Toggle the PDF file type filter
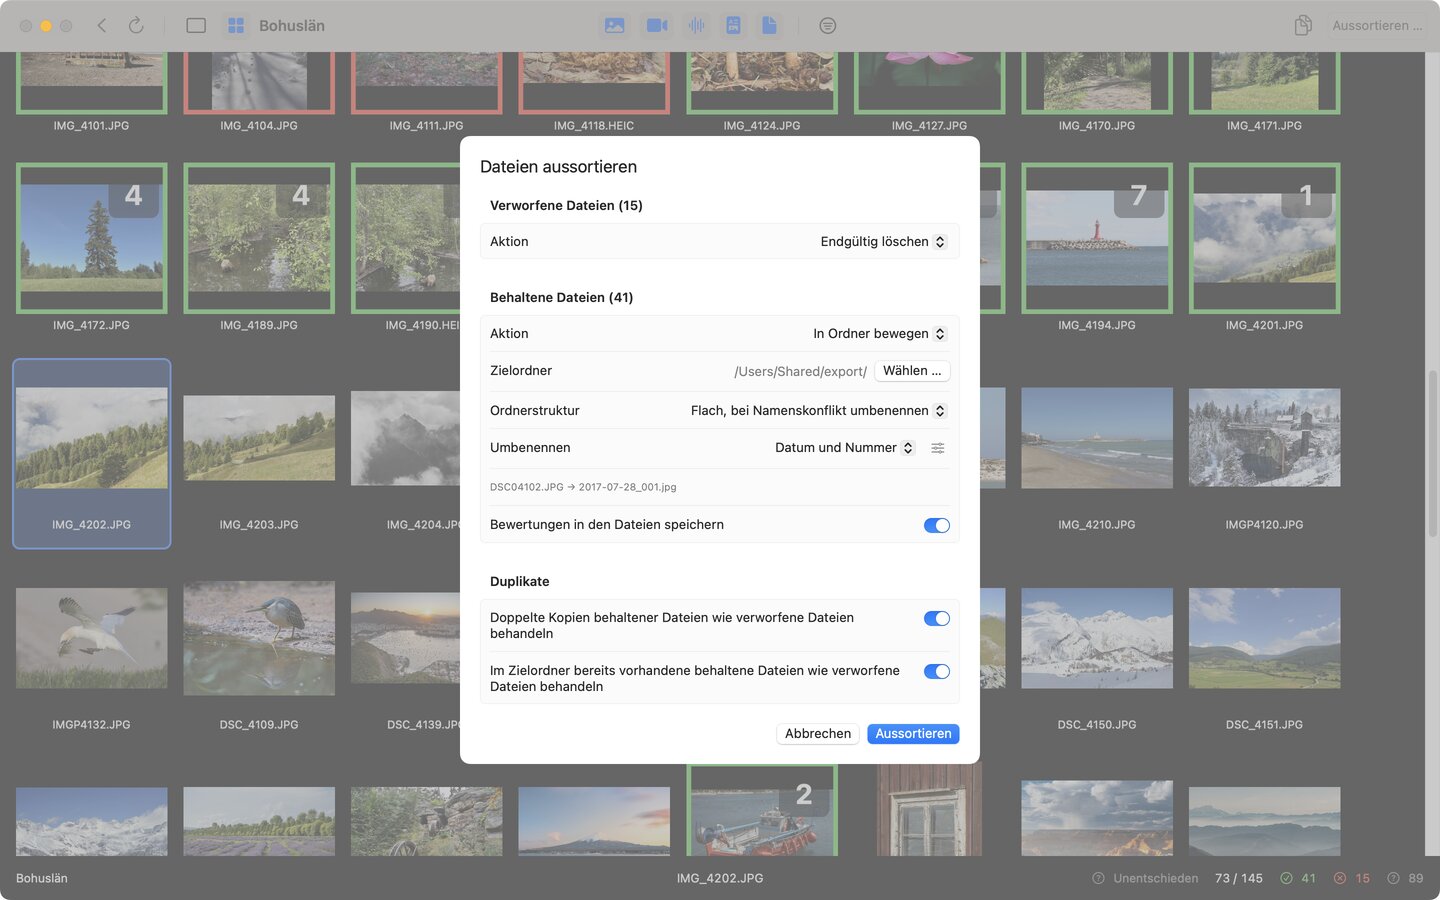1440x900 pixels. (733, 25)
